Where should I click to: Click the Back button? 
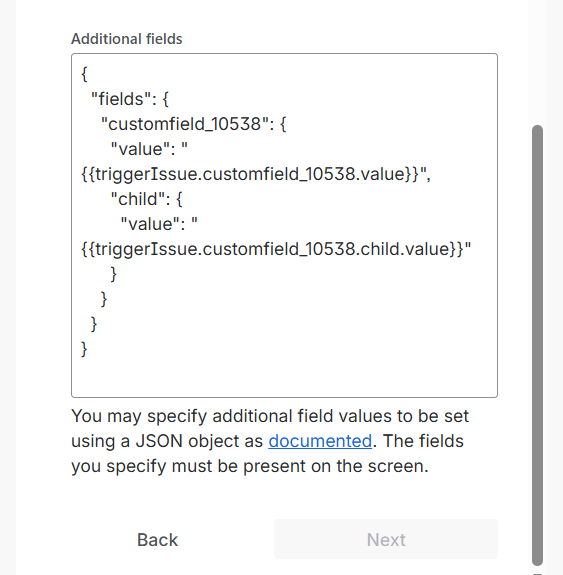click(x=157, y=540)
